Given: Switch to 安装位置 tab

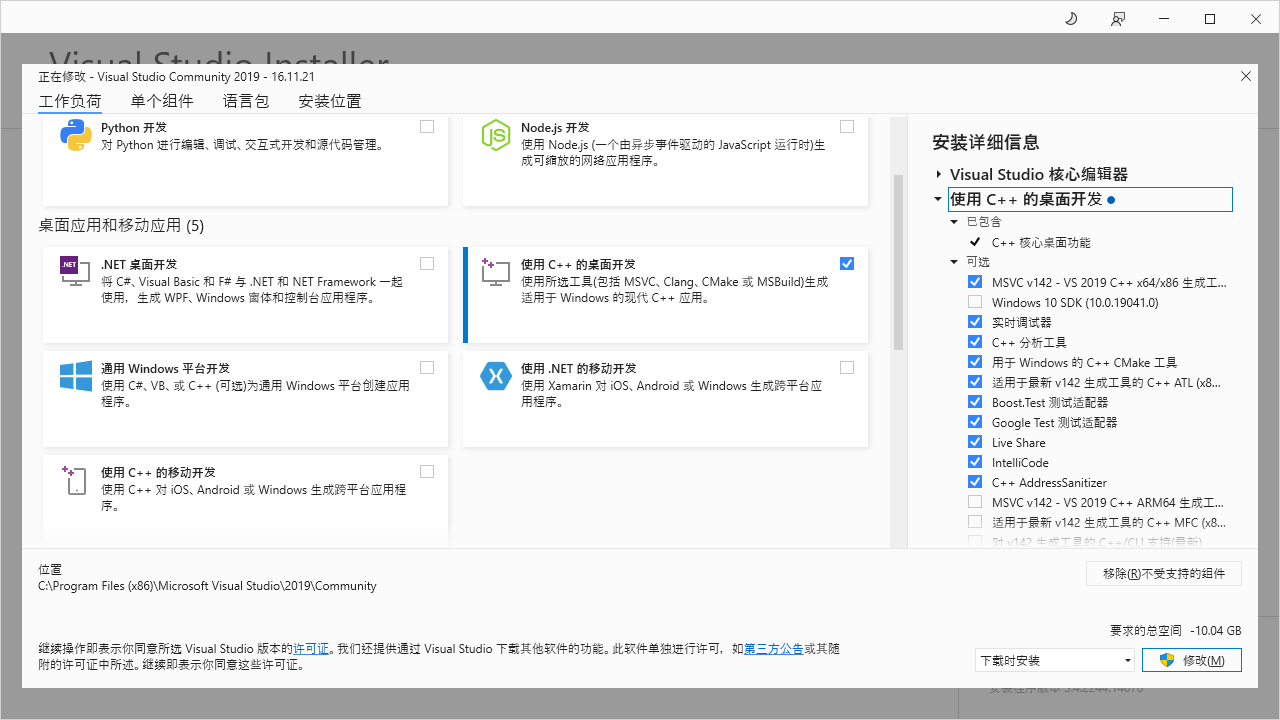Looking at the screenshot, I should (330, 101).
